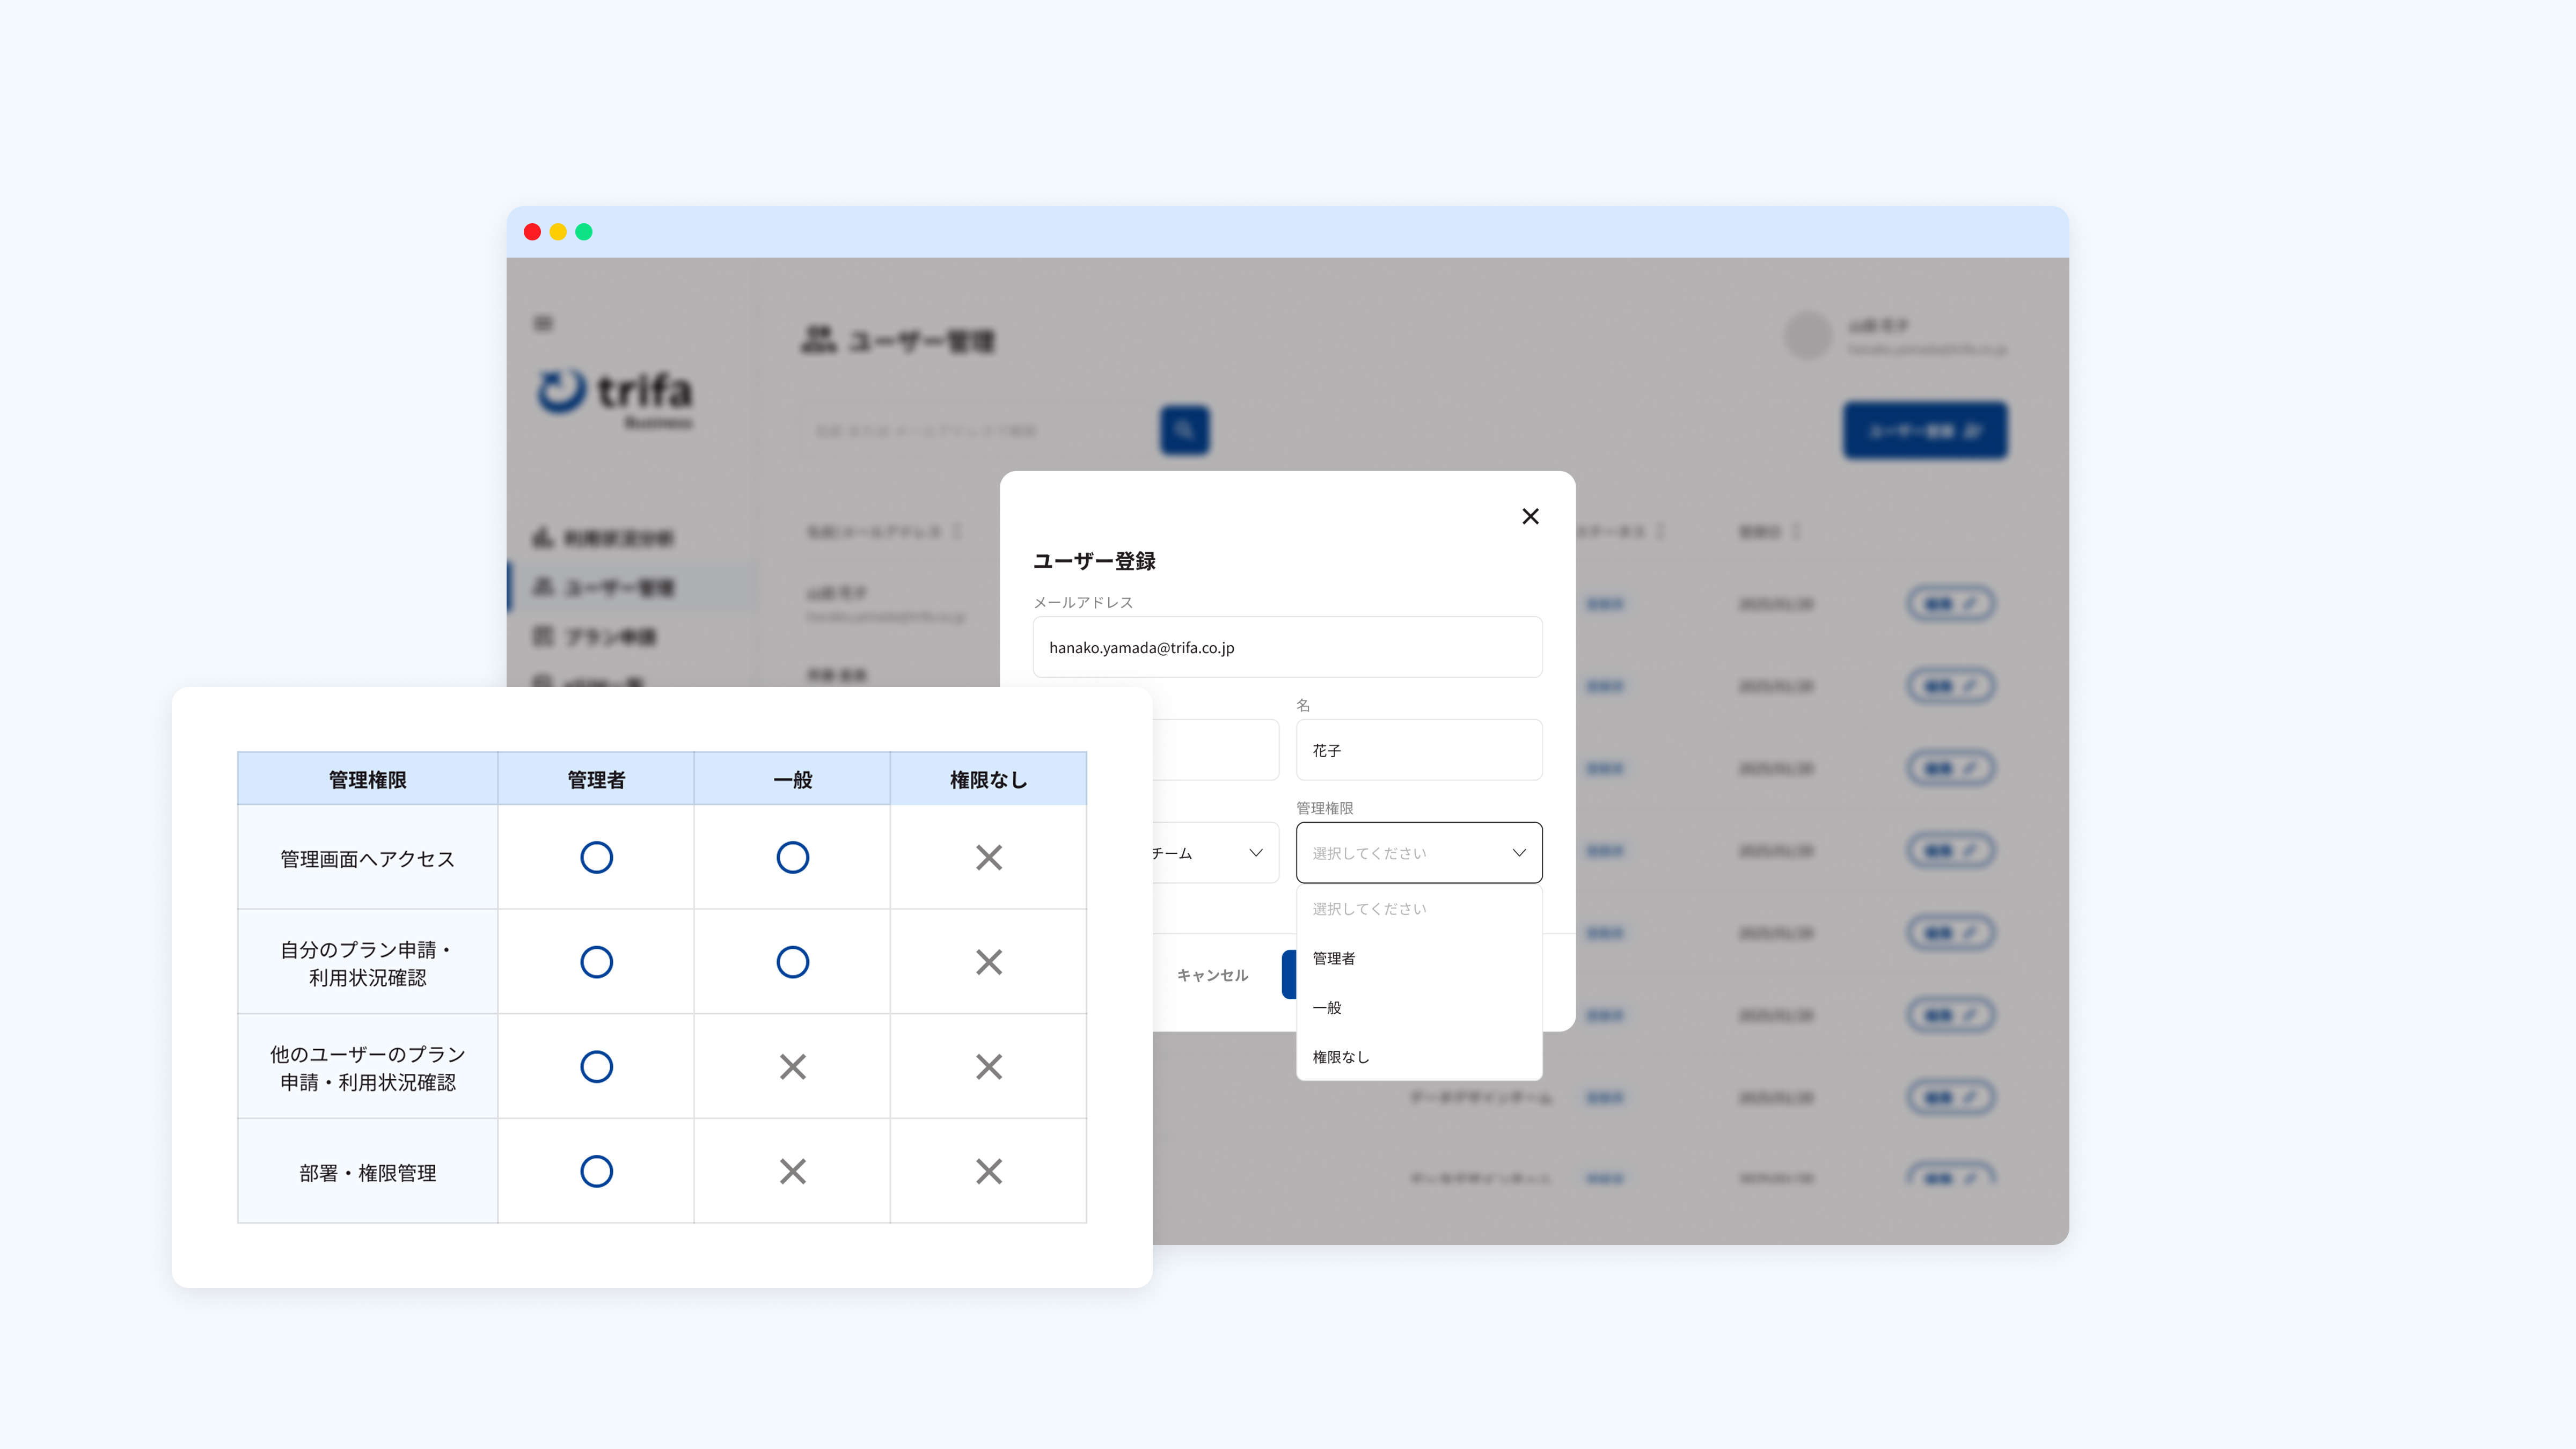Click the blue user registration button top right

[x=1924, y=431]
